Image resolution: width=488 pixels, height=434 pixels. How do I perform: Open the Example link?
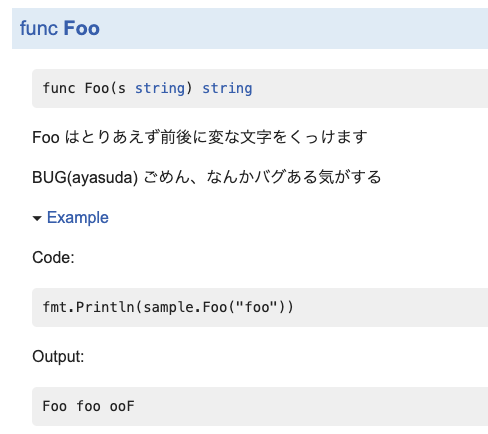[78, 218]
